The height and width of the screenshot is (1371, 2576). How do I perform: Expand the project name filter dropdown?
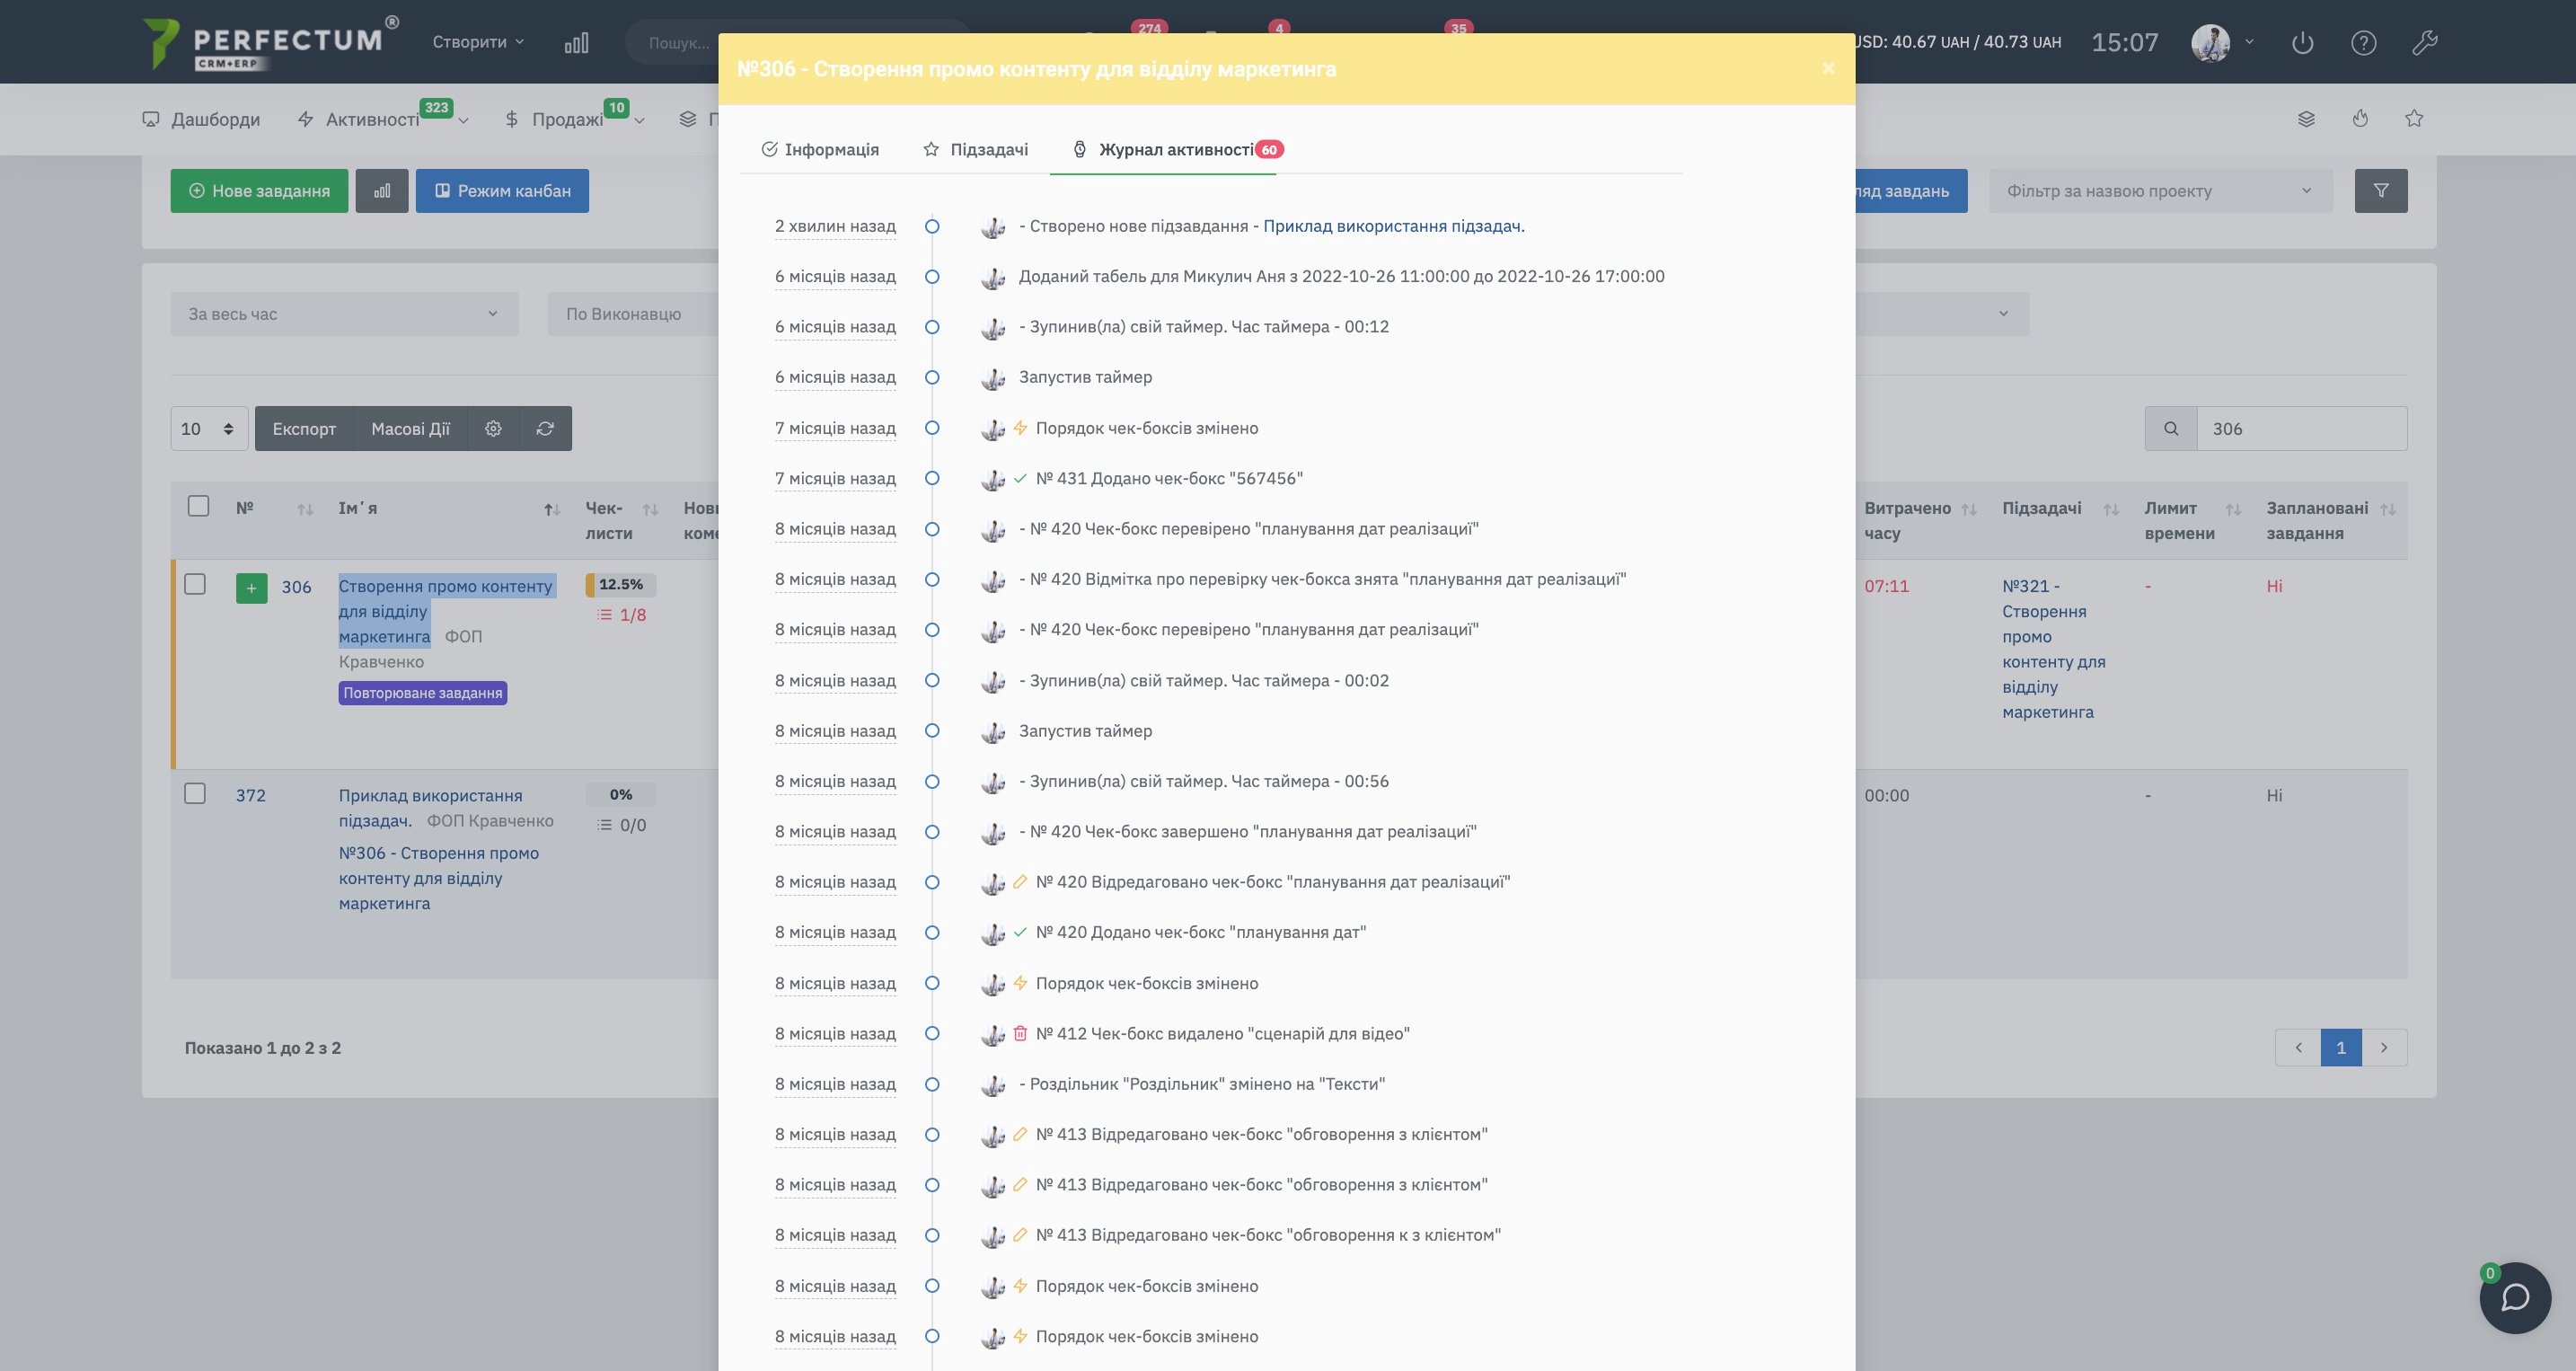click(x=2159, y=190)
